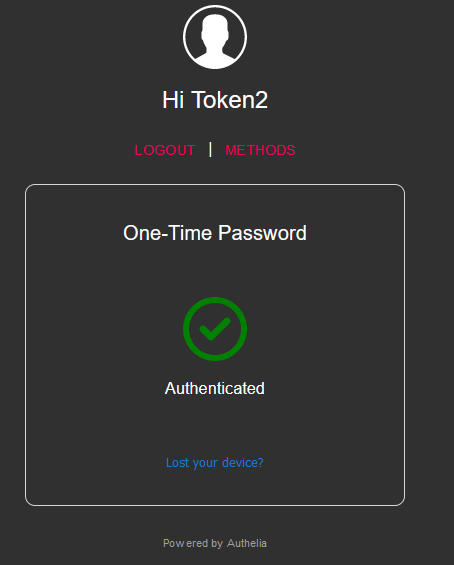Click the "Hi Token2" greeting heading
The width and height of the screenshot is (454, 565).
[x=215, y=100]
